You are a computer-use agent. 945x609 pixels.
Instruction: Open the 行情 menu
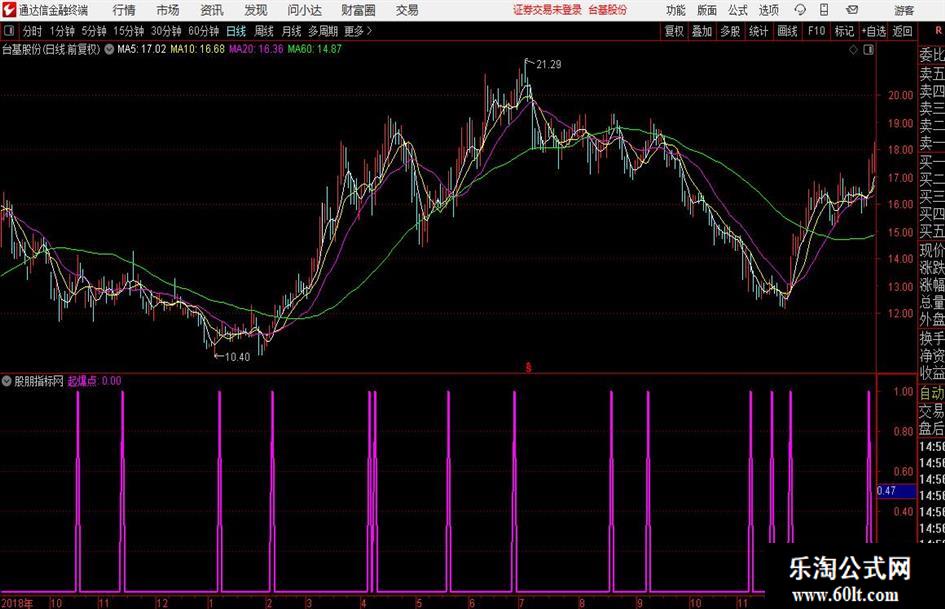(124, 10)
